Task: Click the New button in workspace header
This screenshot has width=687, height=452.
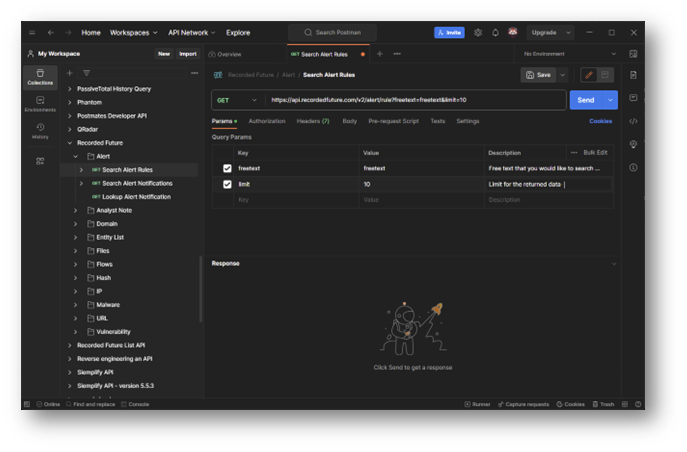Action: [164, 54]
